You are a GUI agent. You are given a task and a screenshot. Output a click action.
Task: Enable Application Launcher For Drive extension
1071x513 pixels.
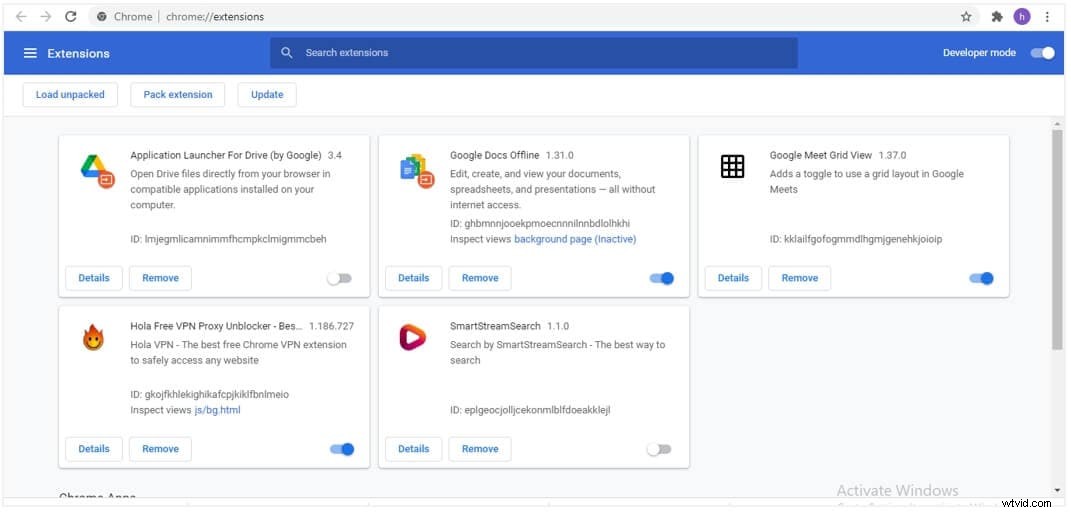tap(339, 278)
